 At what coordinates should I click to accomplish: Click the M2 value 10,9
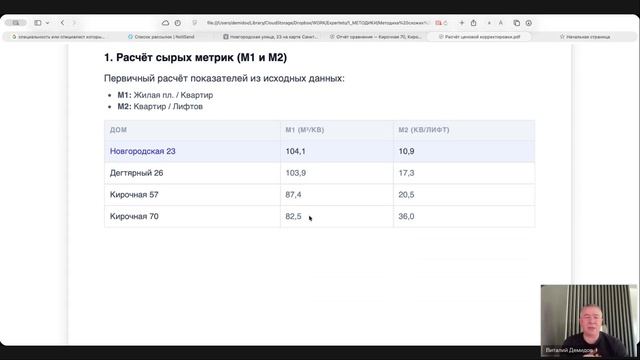tap(406, 151)
